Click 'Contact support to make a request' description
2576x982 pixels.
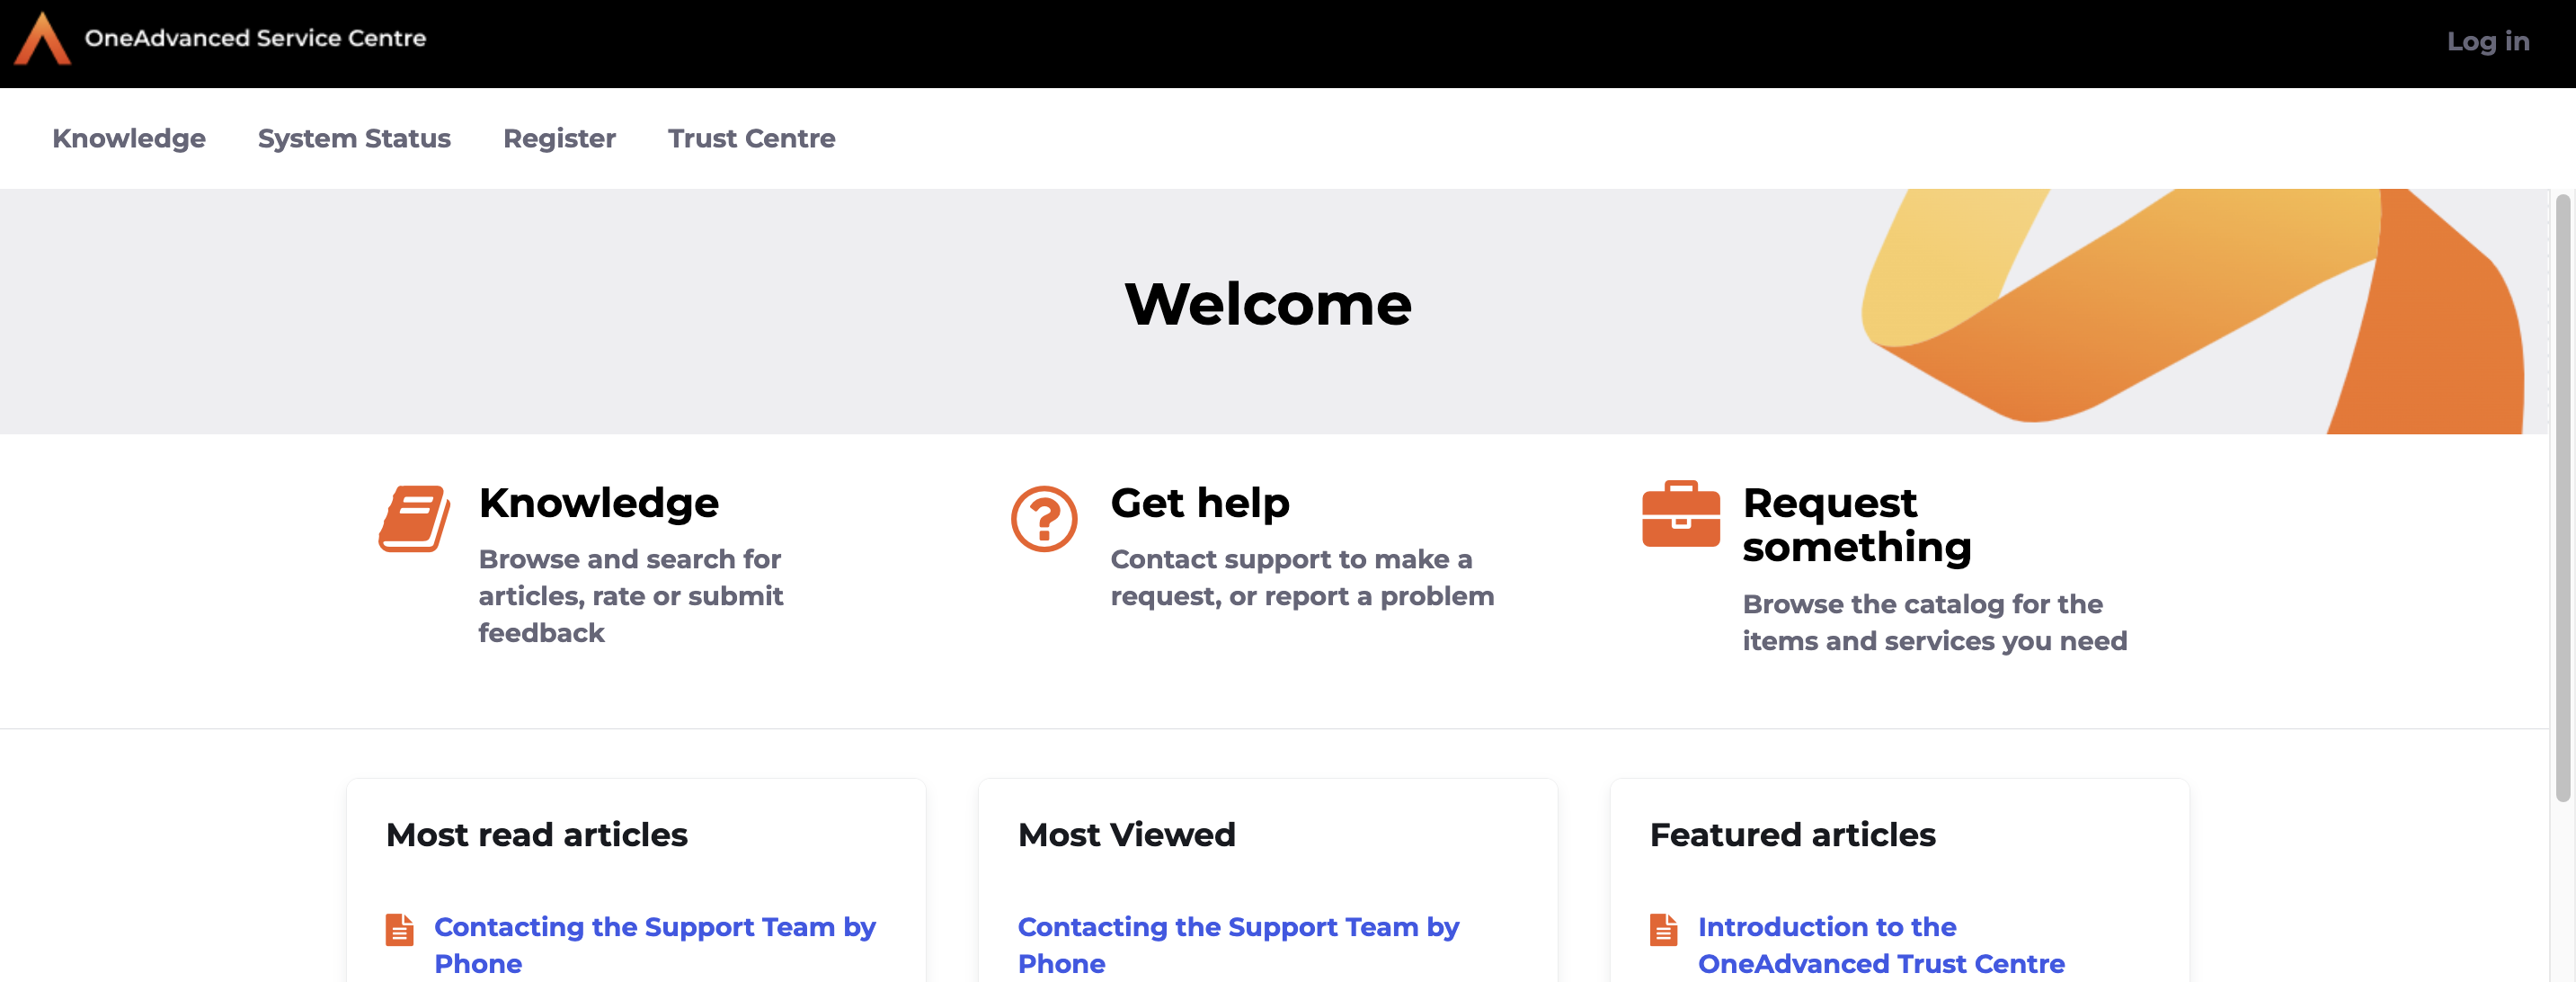(1302, 578)
